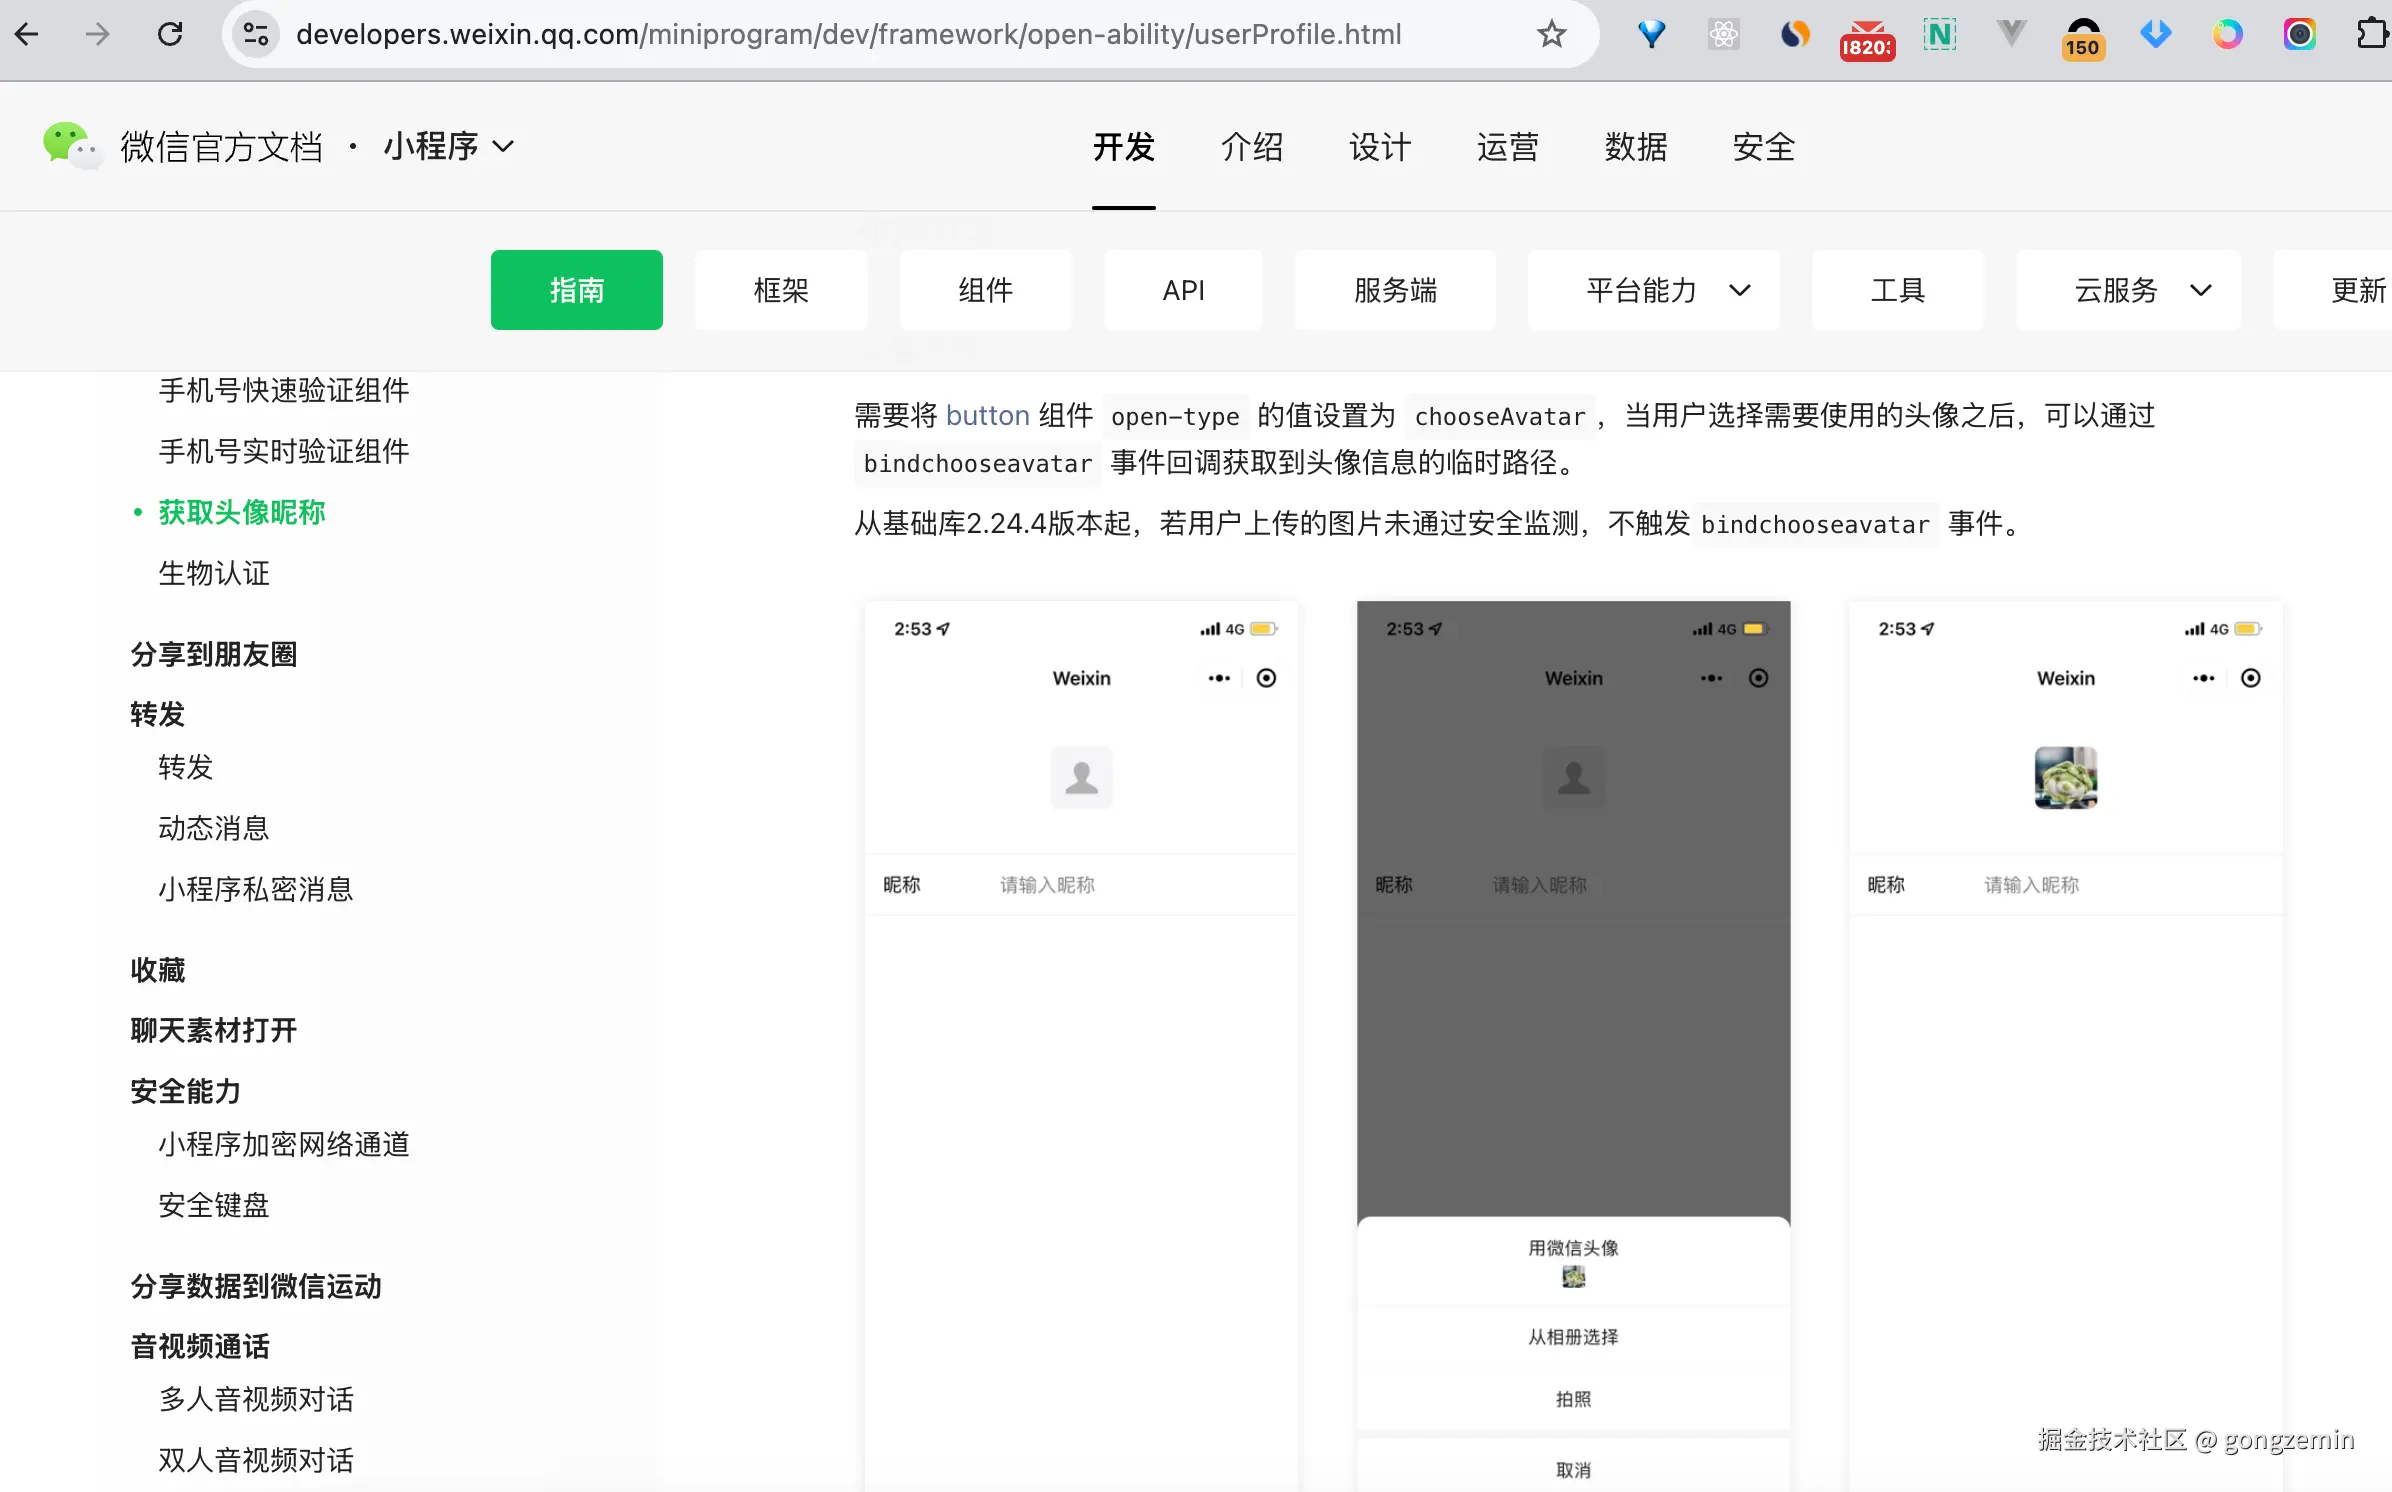Image resolution: width=2392 pixels, height=1492 pixels.
Task: Switch to the 介绍 top tab
Action: [x=1251, y=147]
